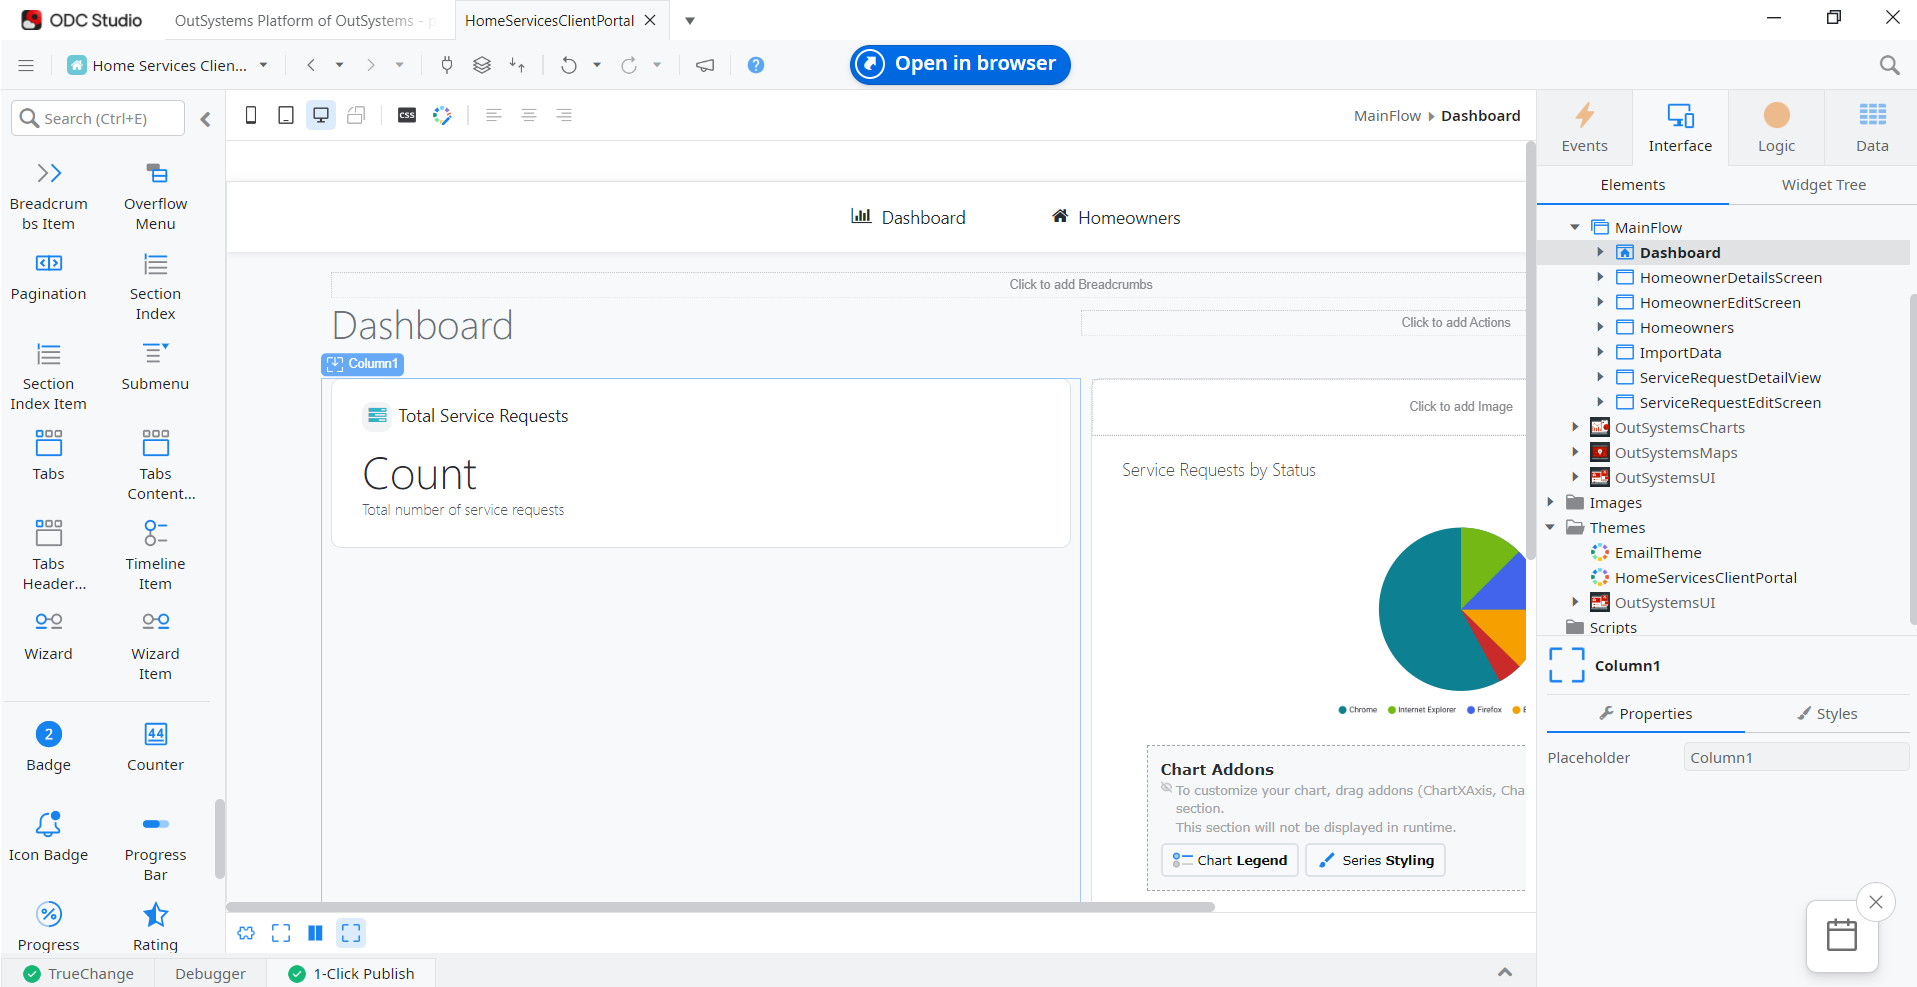Open the CSS editor
Viewport: 1917px width, 987px height.
coord(406,115)
